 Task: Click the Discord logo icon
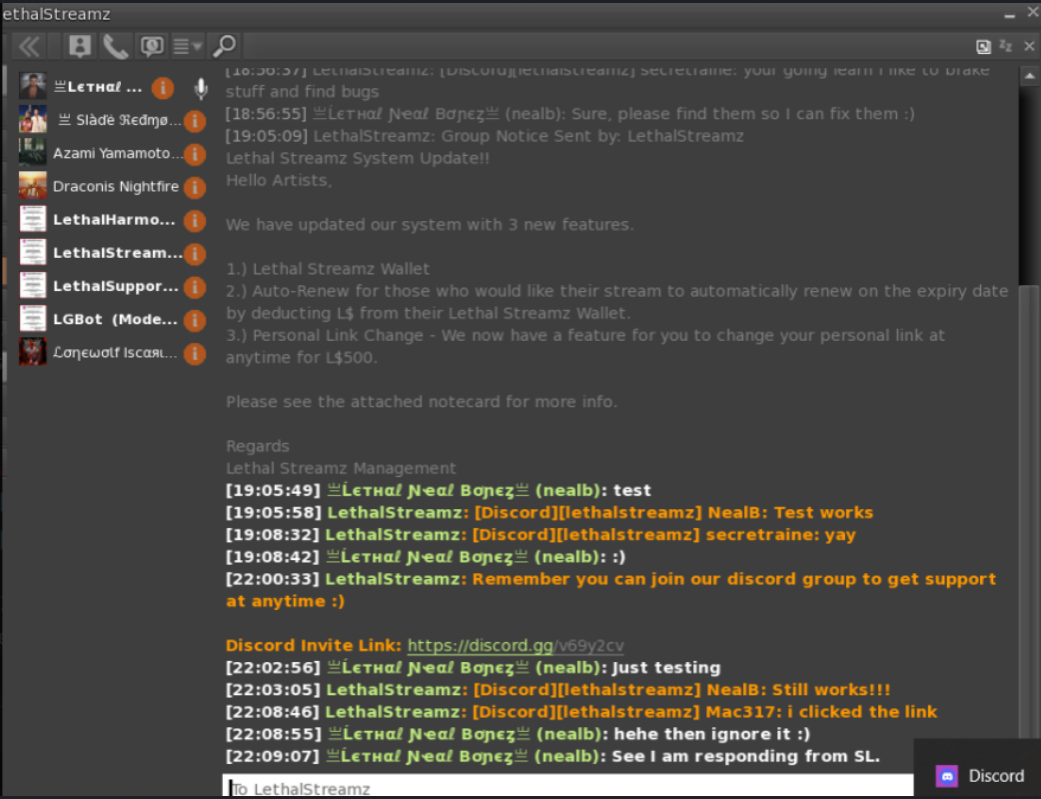(947, 776)
